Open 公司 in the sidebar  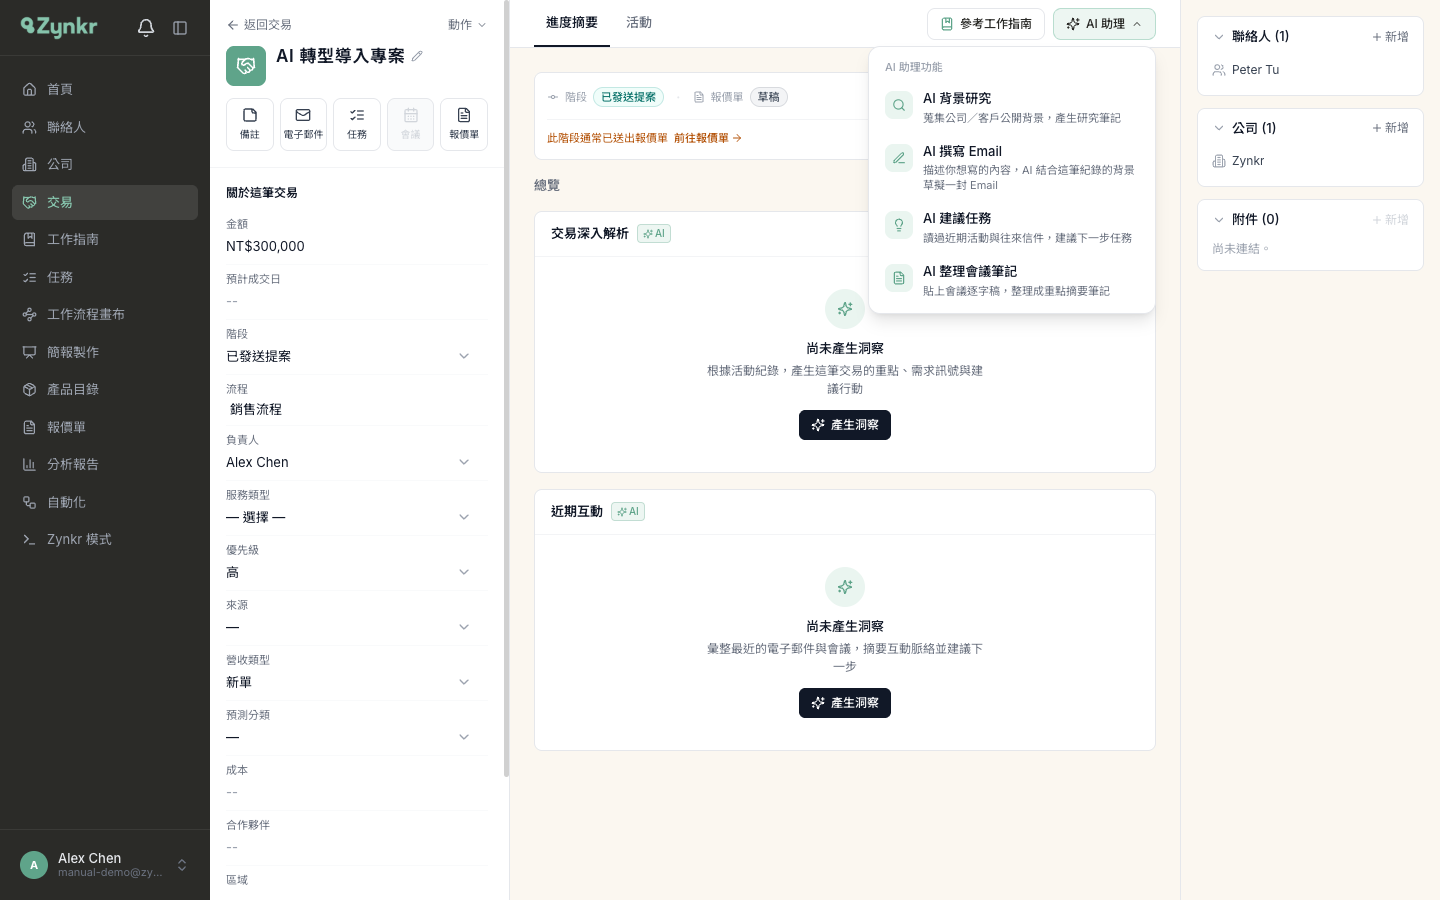(x=105, y=164)
